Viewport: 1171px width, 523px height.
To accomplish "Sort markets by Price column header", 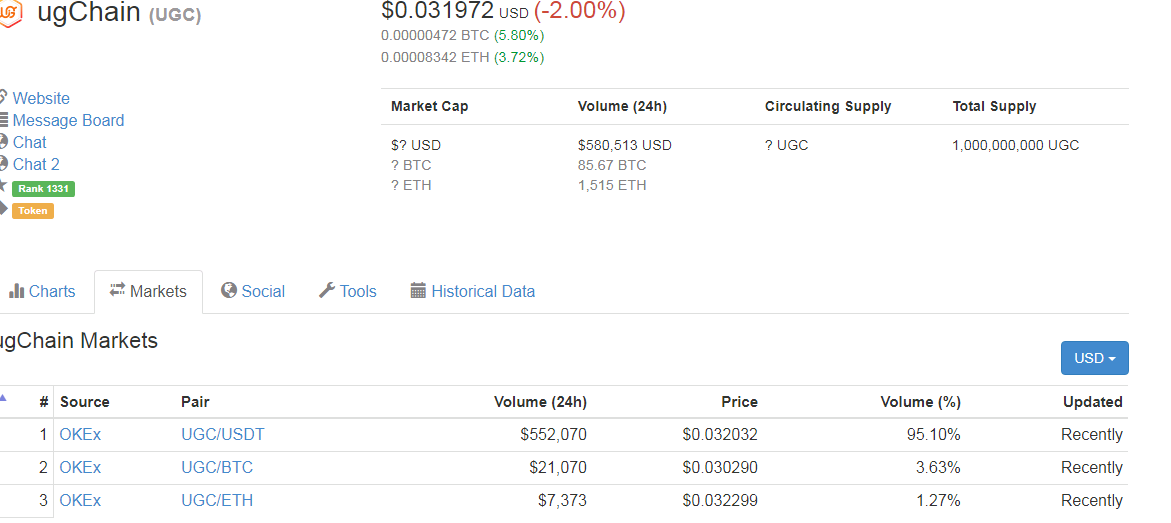I will (739, 402).
